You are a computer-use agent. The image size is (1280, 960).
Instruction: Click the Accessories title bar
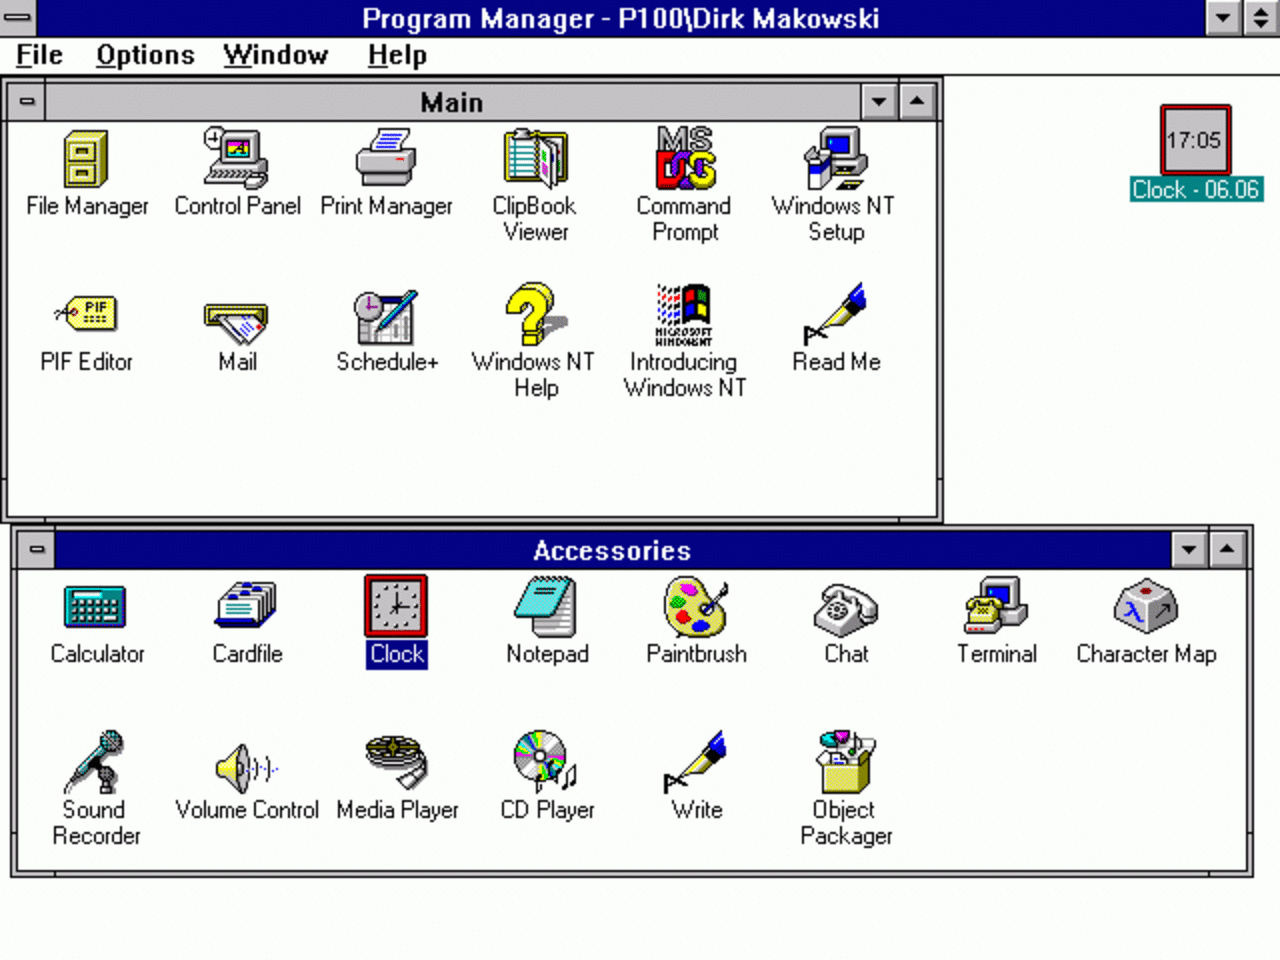coord(612,550)
